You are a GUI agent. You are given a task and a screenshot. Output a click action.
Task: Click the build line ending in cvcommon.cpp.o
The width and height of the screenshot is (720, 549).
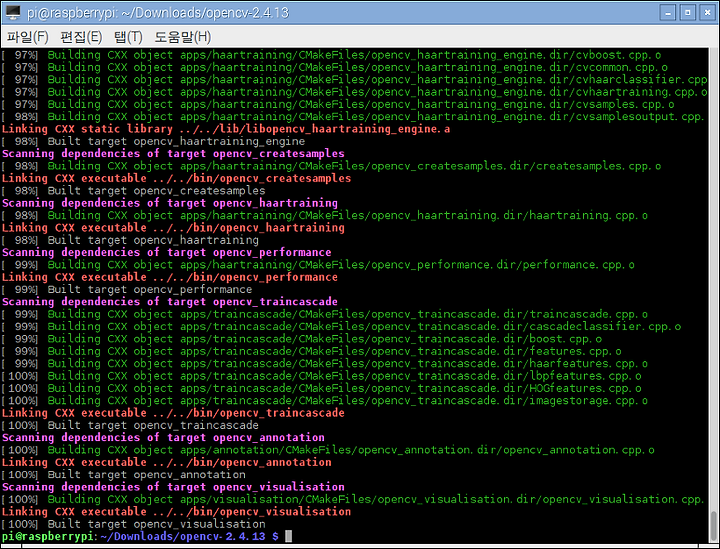click(x=335, y=67)
